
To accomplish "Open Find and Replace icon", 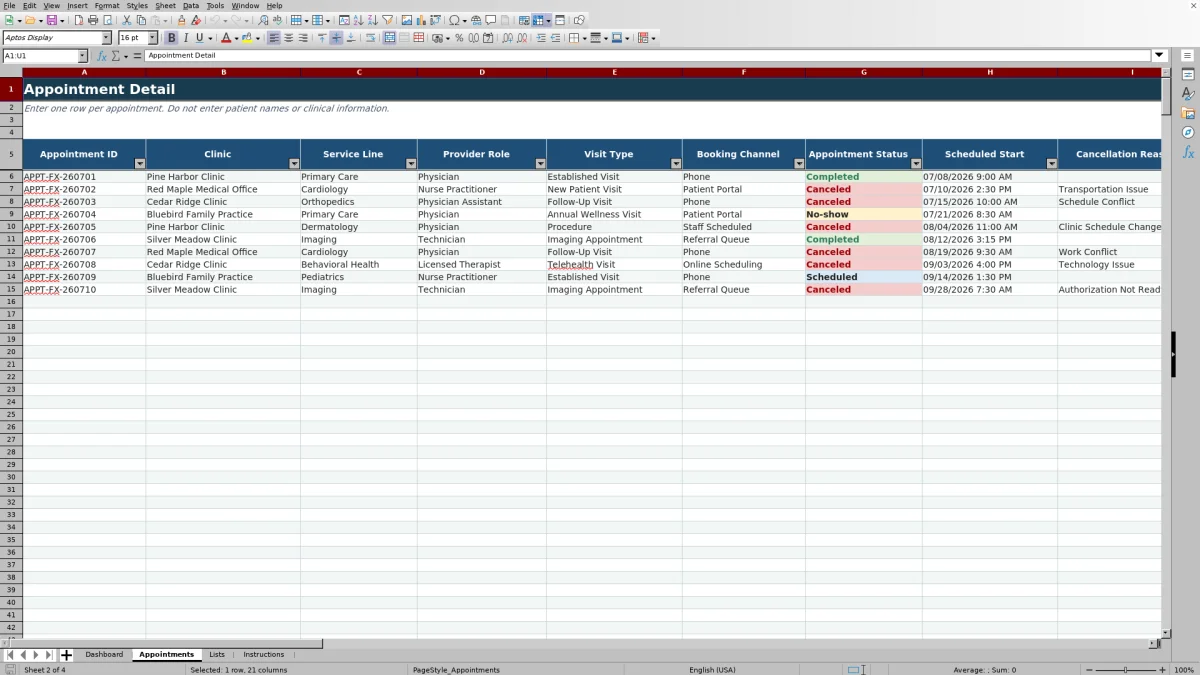I will pos(263,20).
